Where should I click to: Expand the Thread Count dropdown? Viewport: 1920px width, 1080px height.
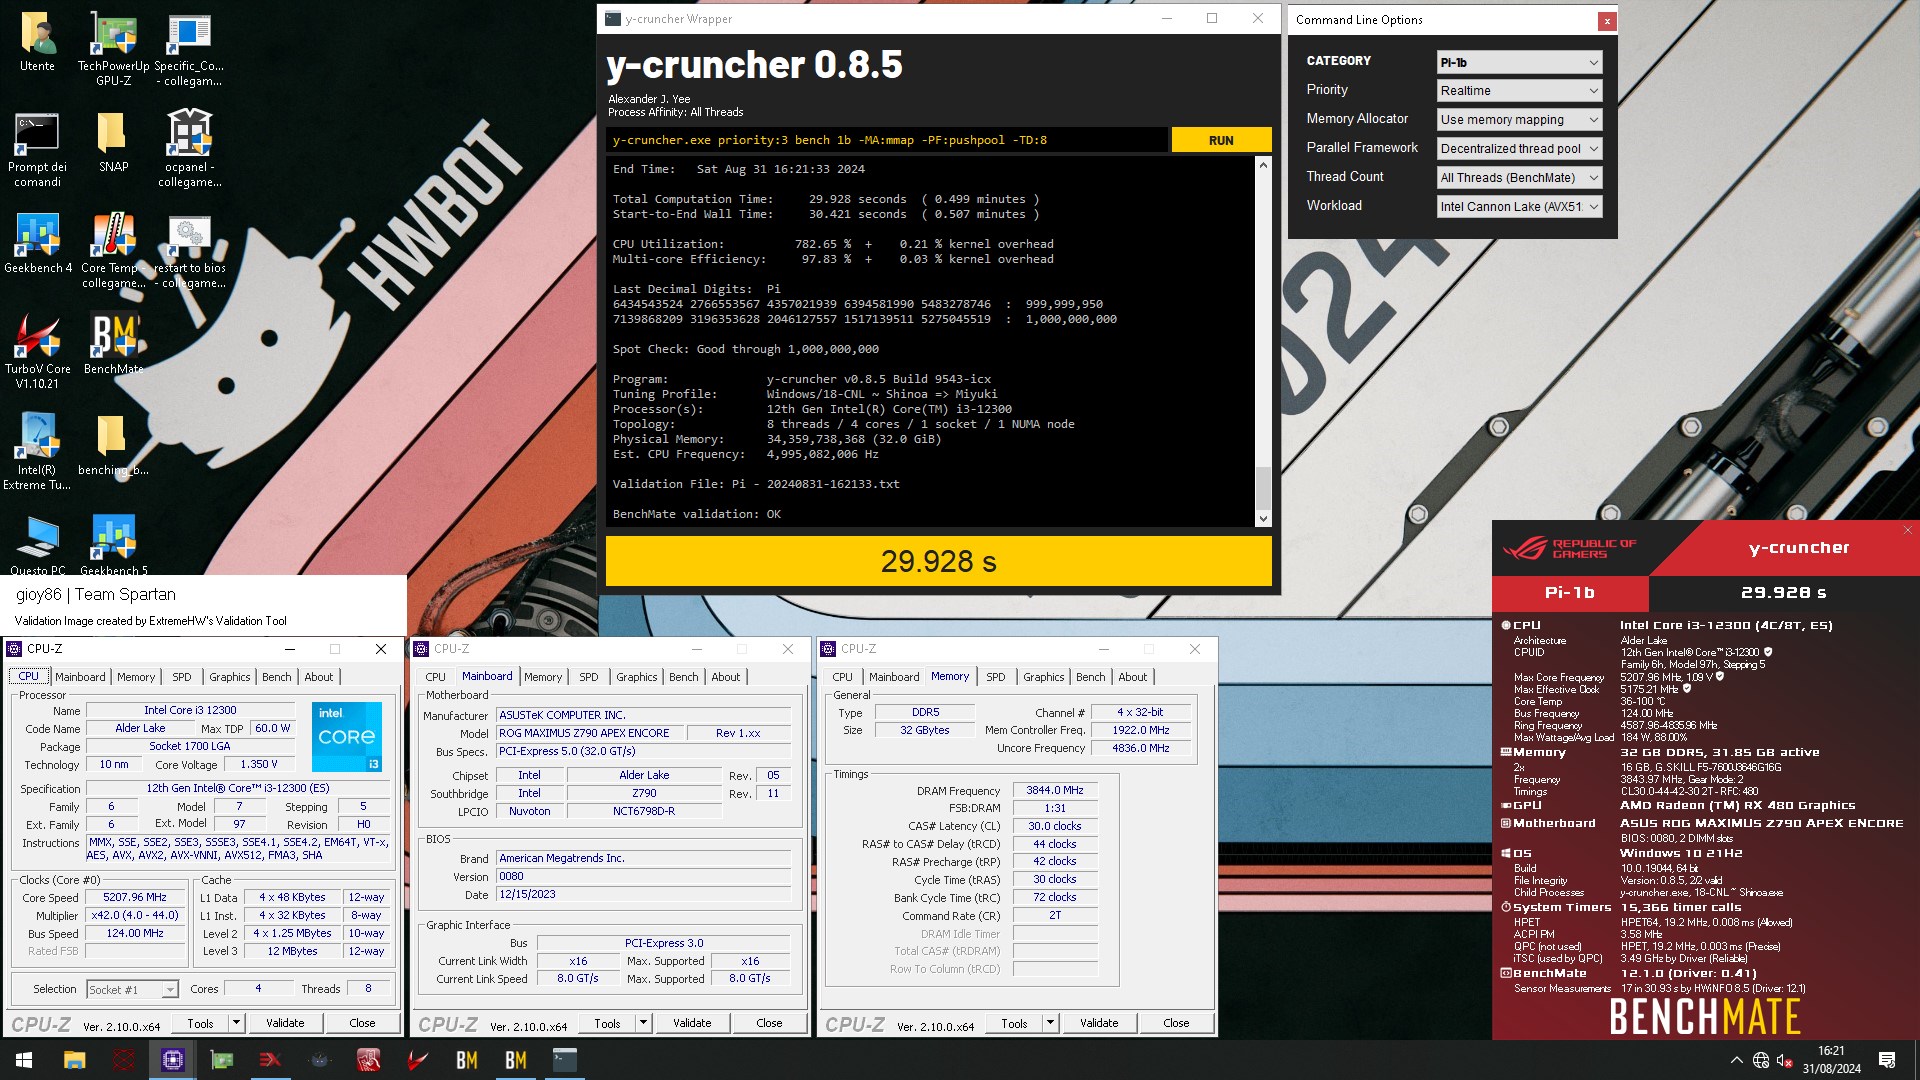point(1519,178)
